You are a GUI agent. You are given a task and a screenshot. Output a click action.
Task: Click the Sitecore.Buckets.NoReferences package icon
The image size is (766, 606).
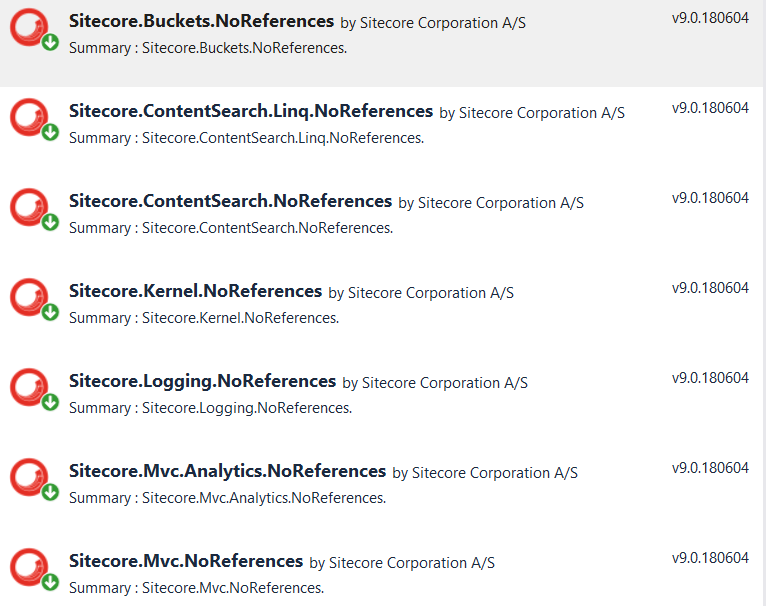point(32,29)
